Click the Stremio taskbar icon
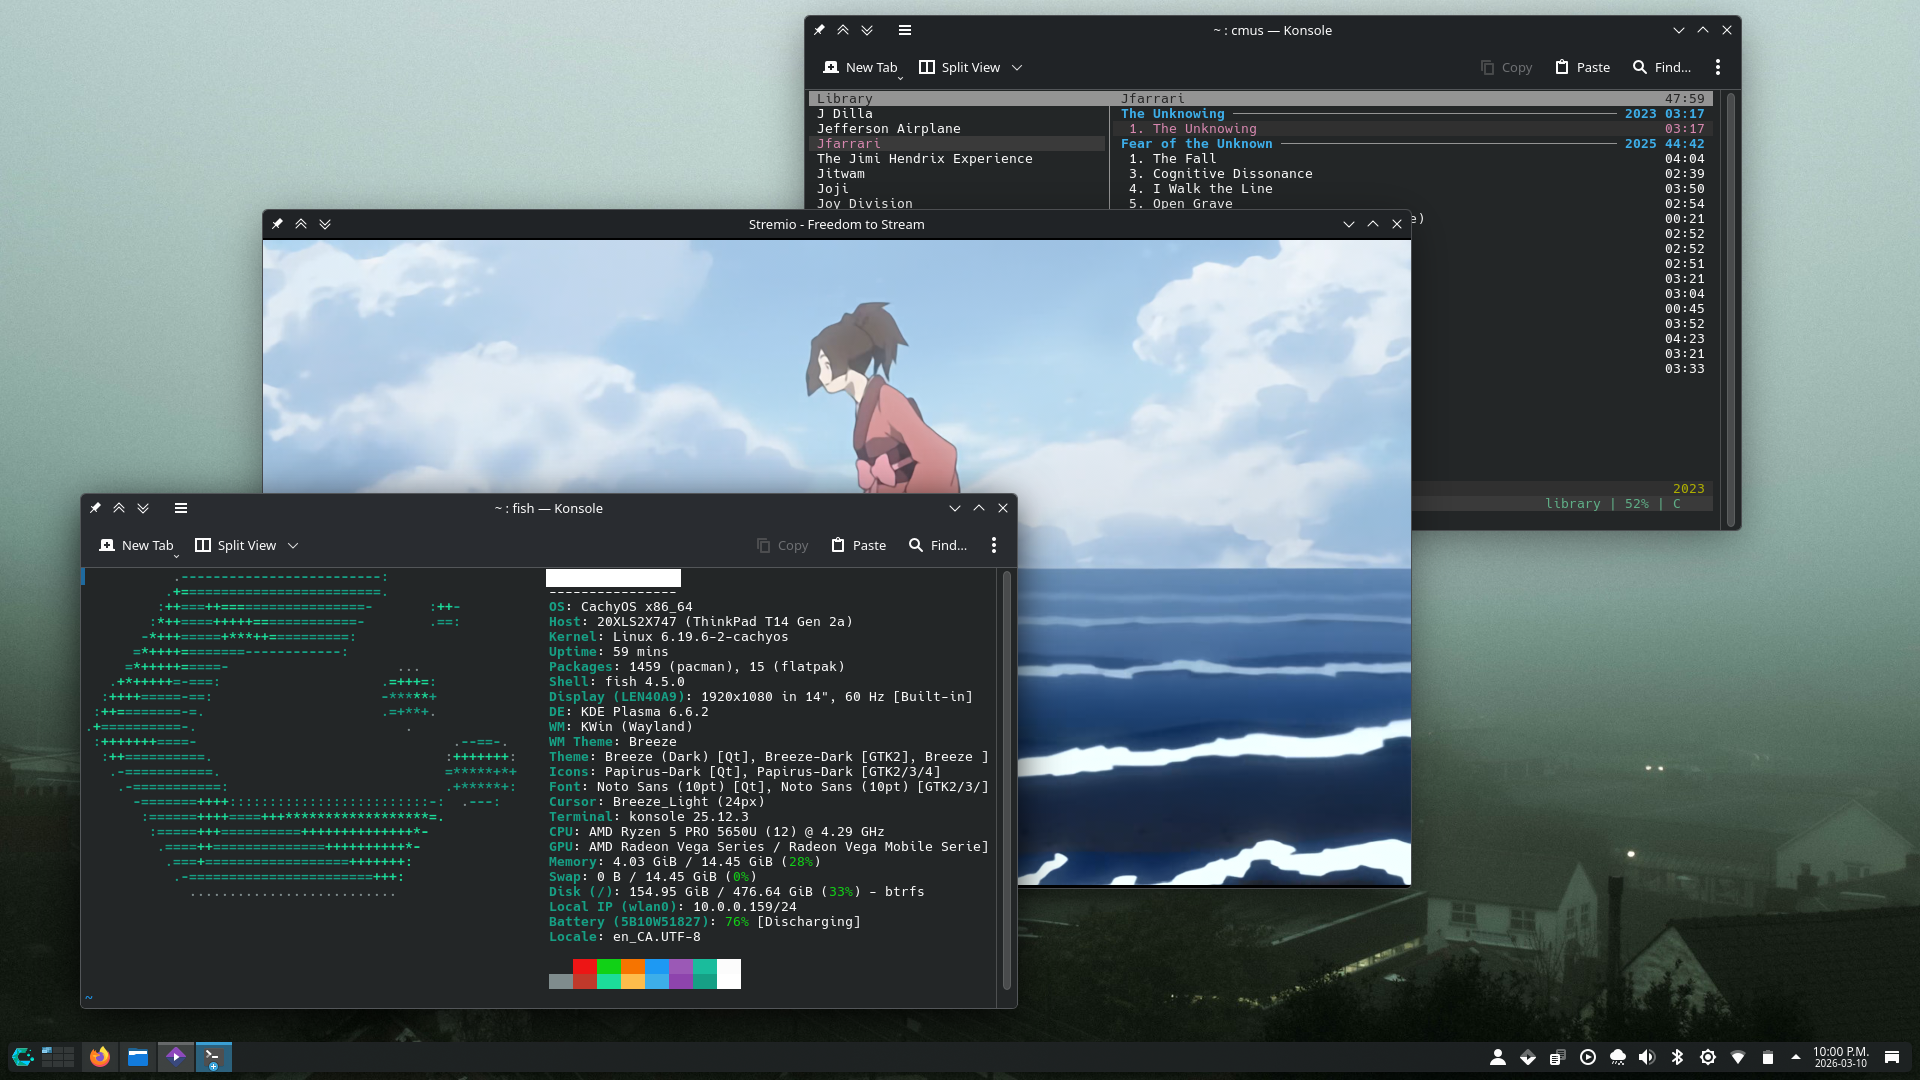 (x=176, y=1057)
